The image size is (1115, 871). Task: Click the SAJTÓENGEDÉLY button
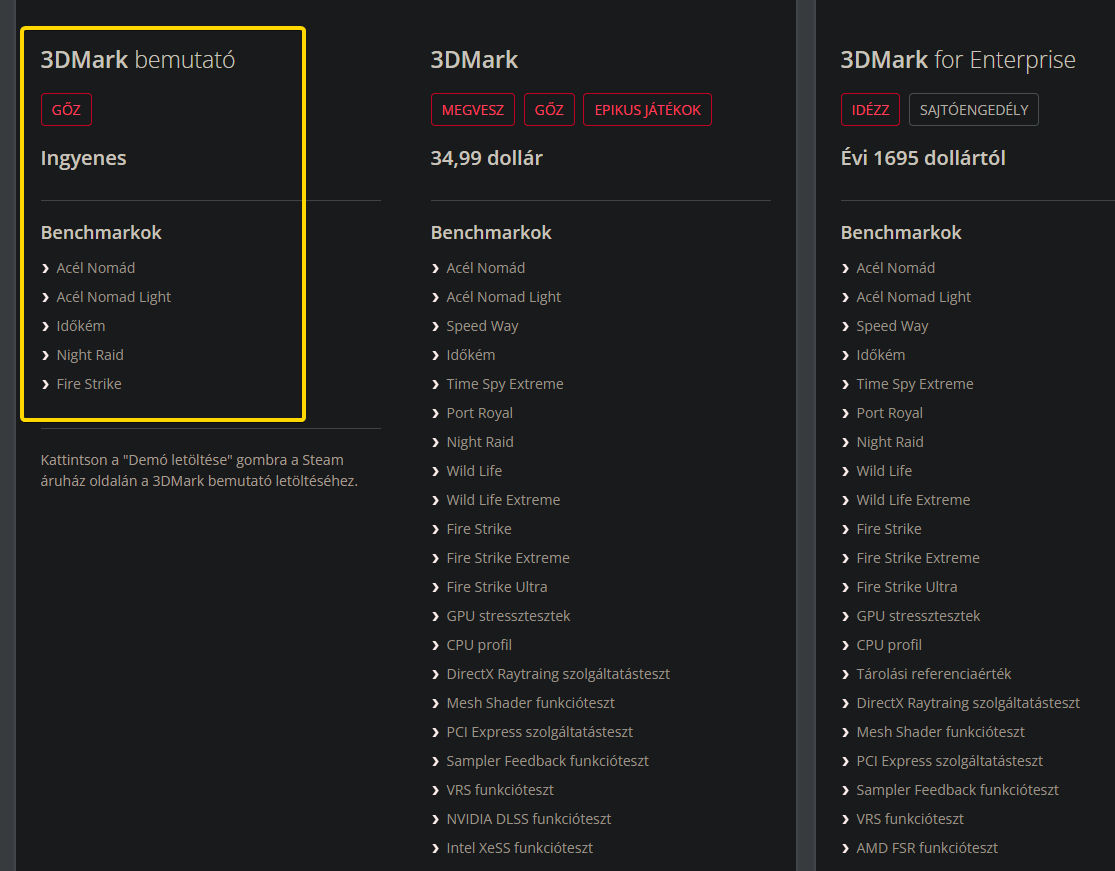[x=973, y=110]
